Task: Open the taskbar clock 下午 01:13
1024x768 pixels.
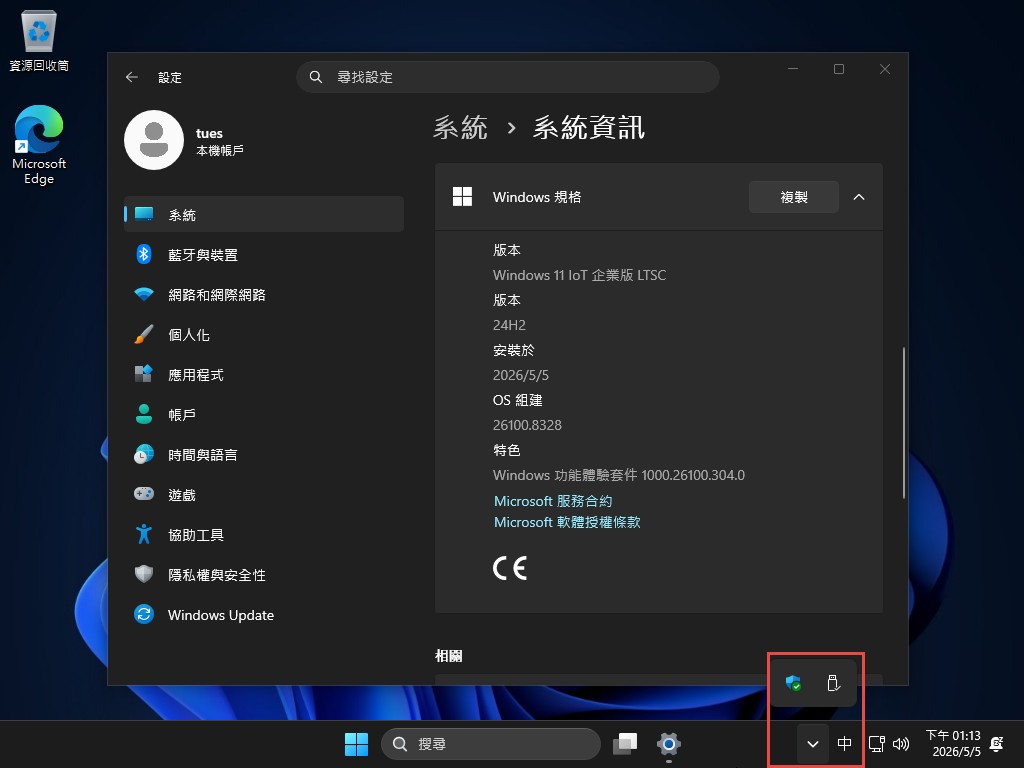Action: 953,744
